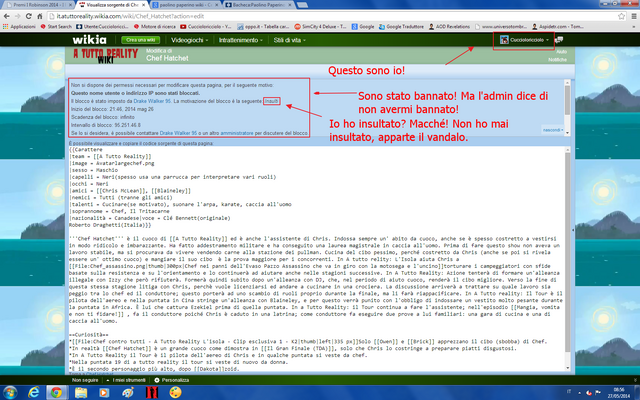The image size is (640, 400).
Task: Collapse the notice with nascondi dropdown
Action: (553, 130)
